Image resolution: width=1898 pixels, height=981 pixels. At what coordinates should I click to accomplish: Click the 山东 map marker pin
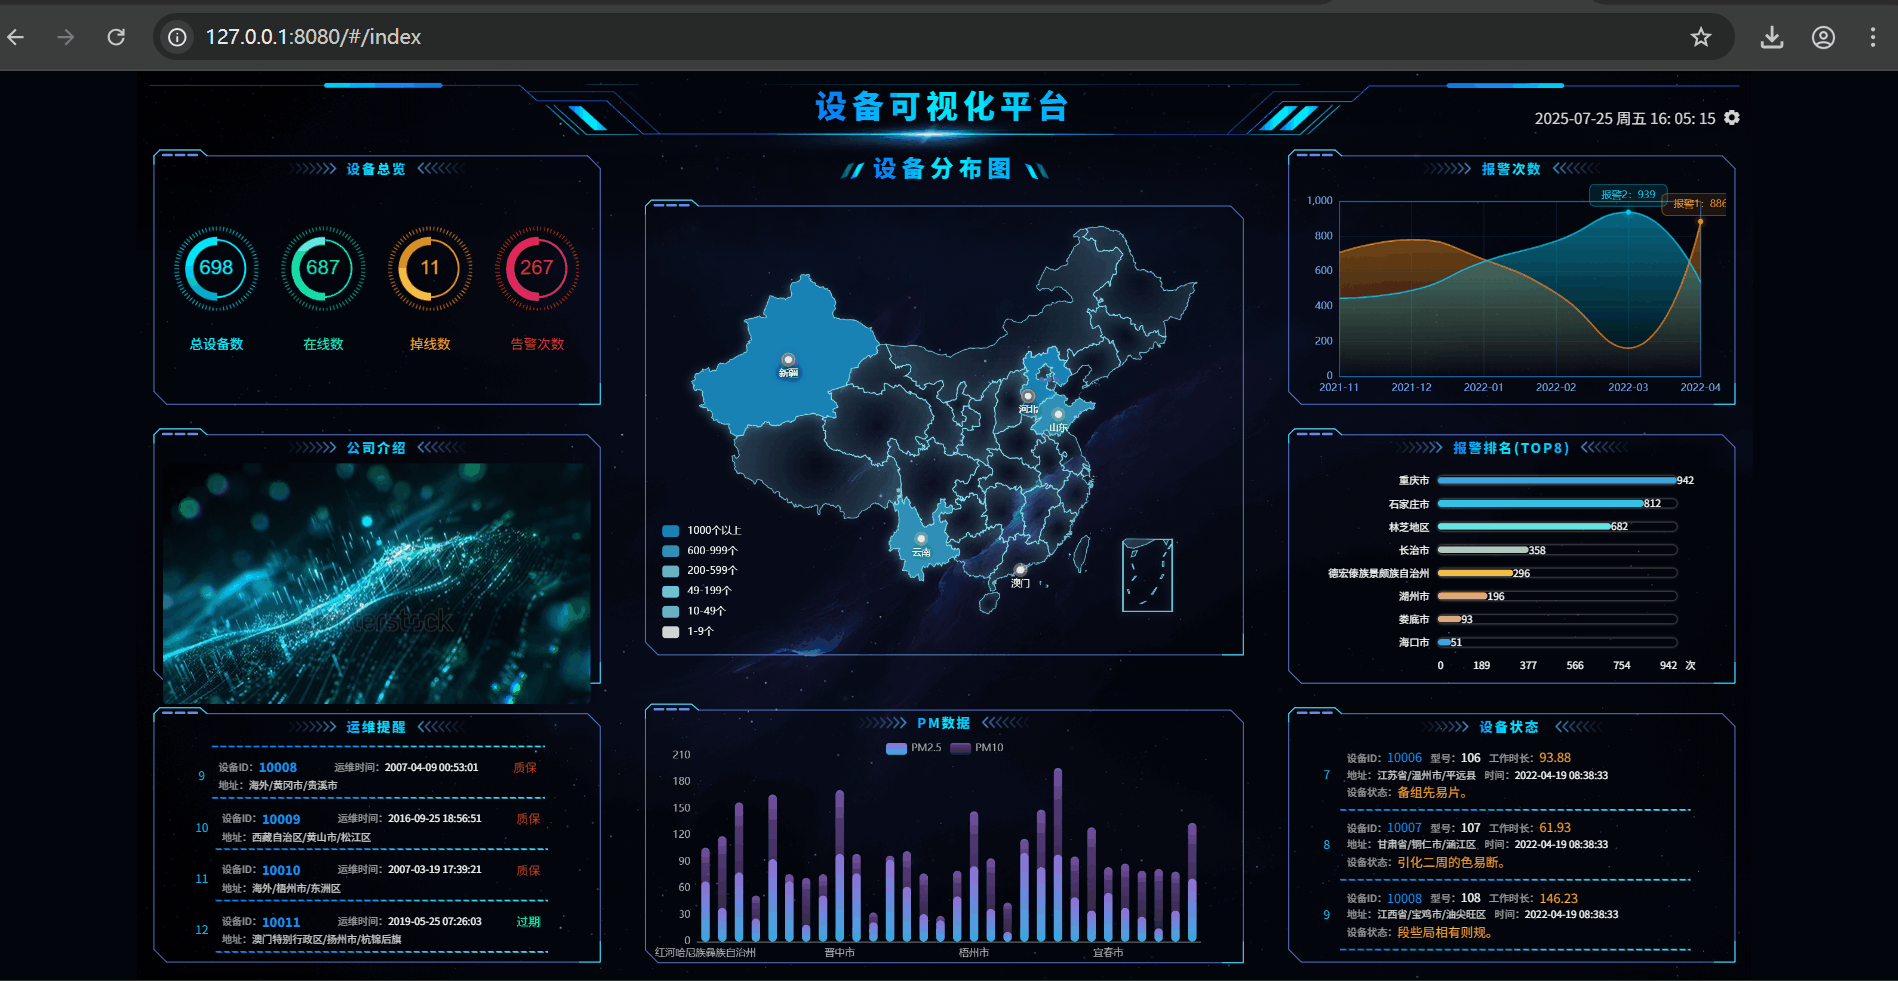1057,414
